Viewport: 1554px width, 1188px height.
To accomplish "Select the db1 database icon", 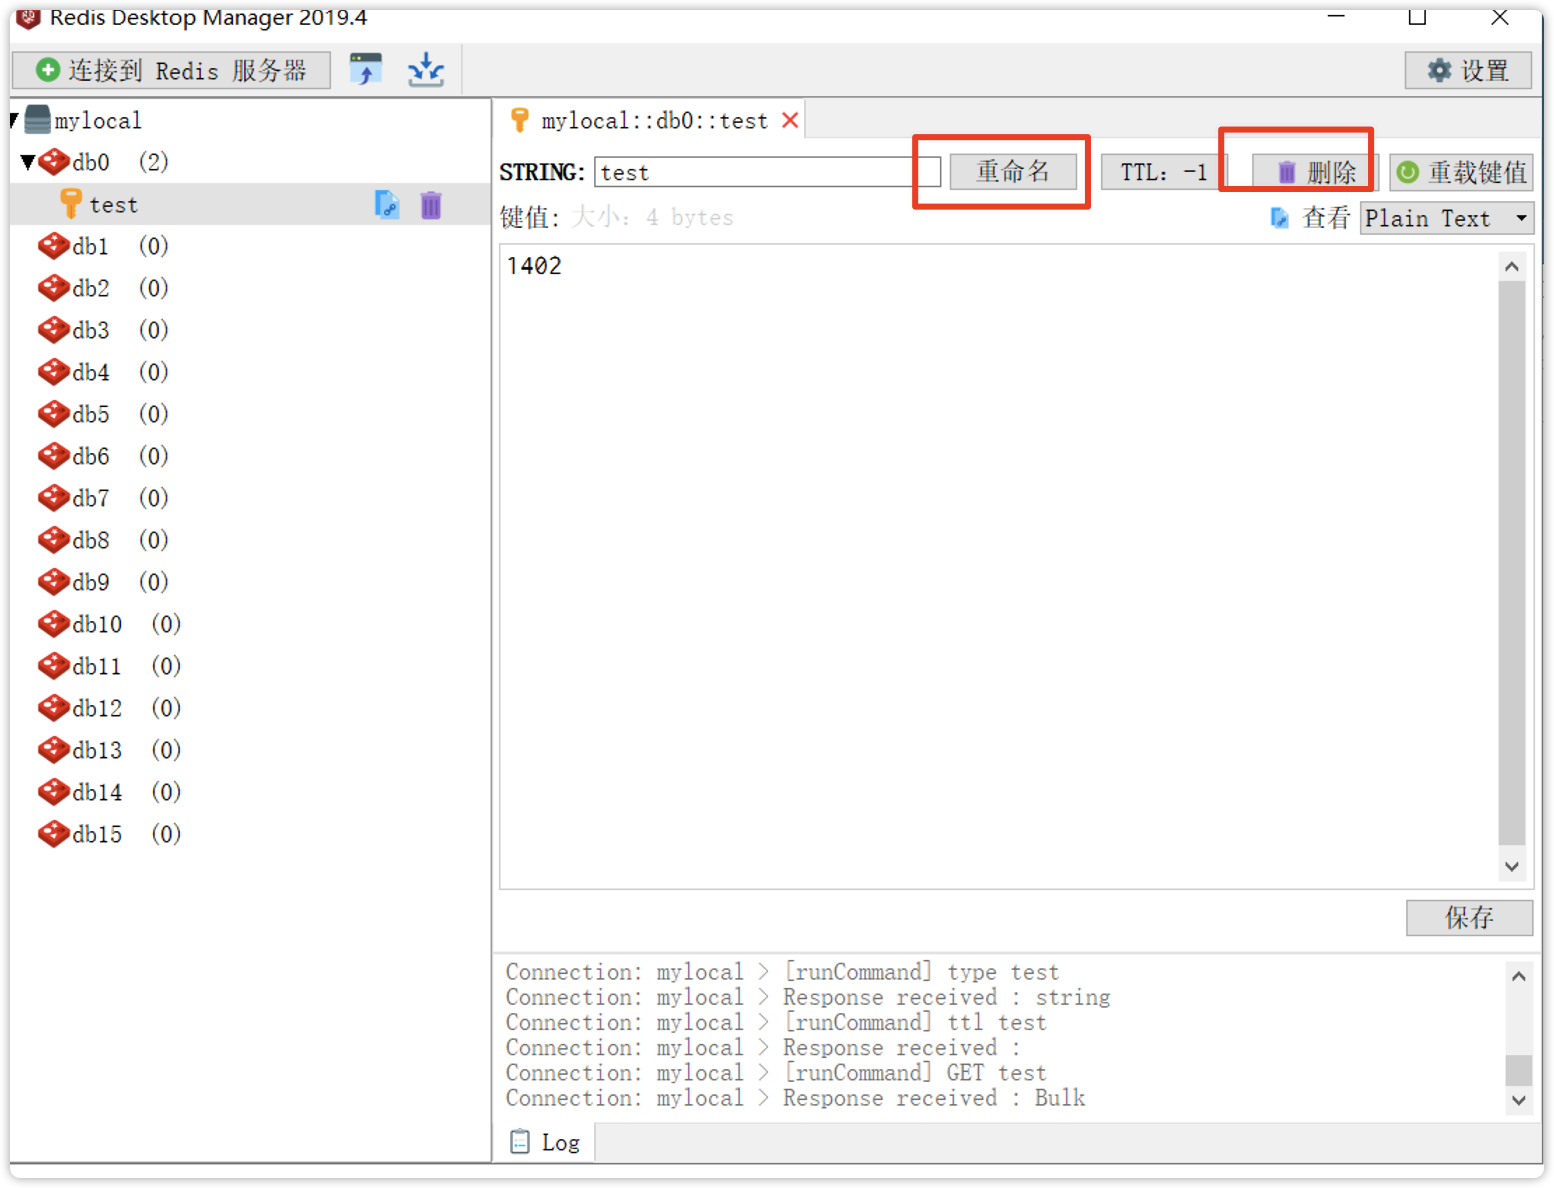I will (53, 246).
